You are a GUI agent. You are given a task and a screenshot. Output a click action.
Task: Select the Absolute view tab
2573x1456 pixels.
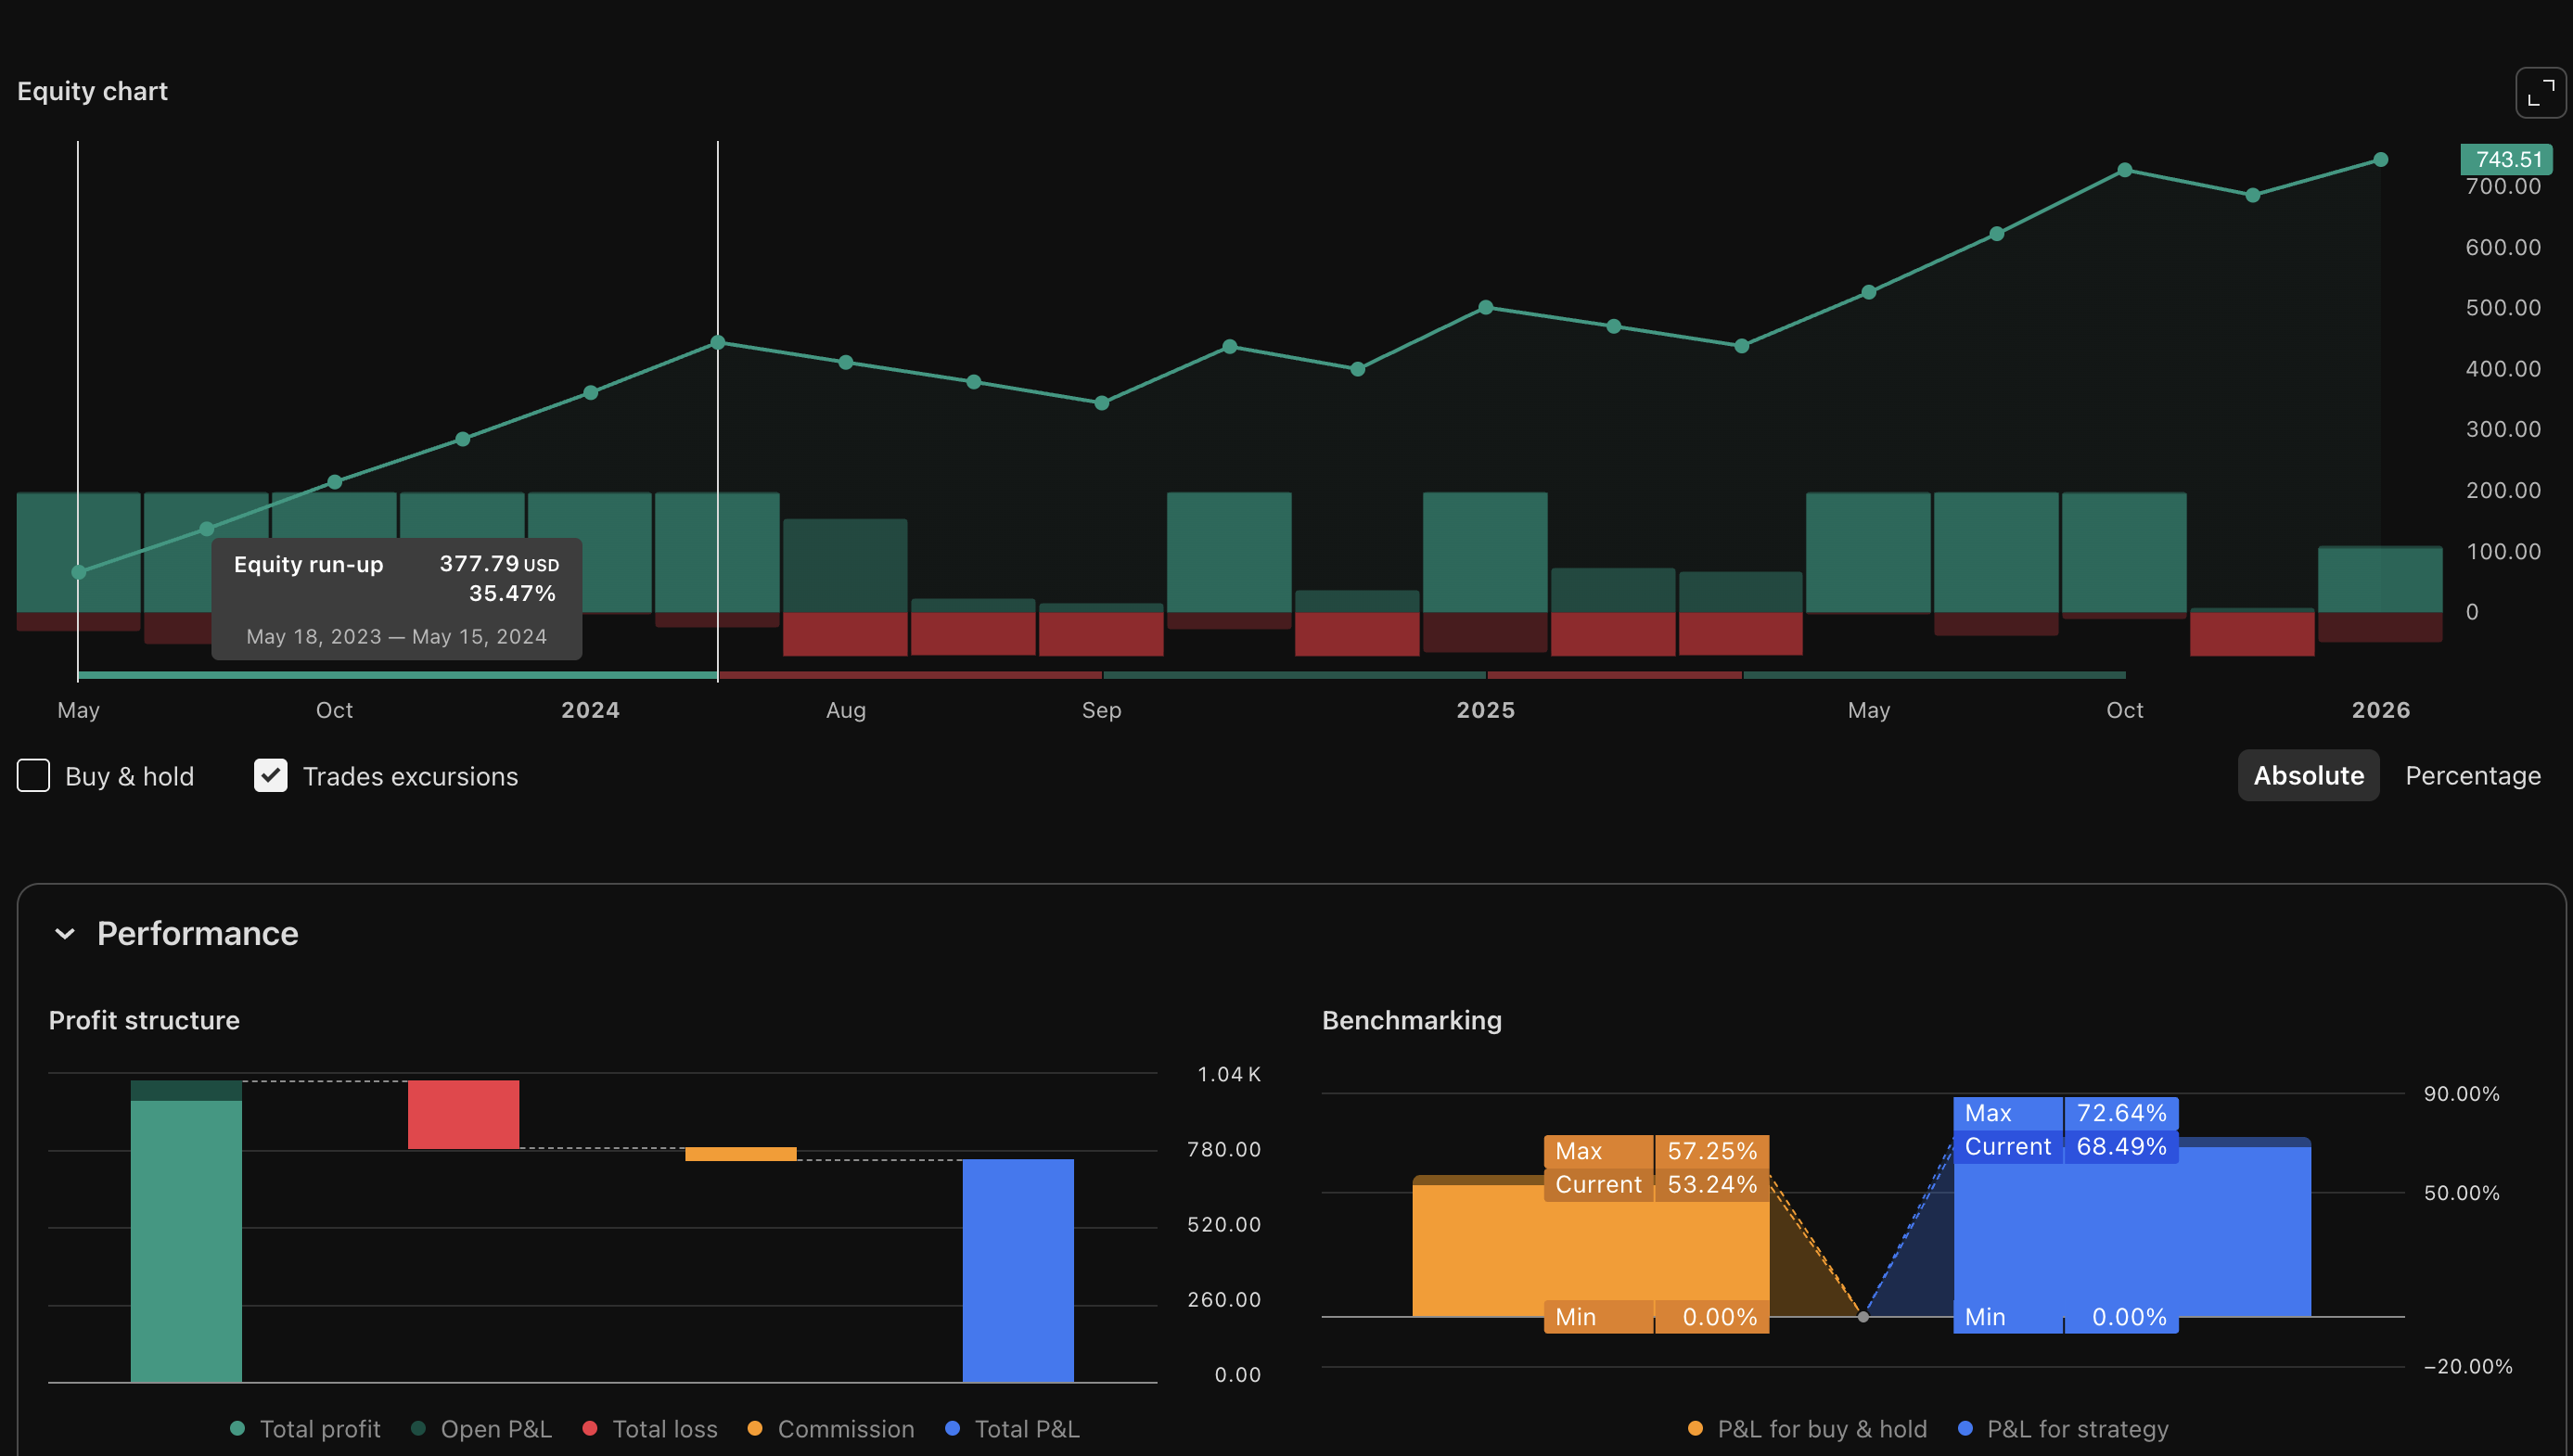pyautogui.click(x=2308, y=776)
